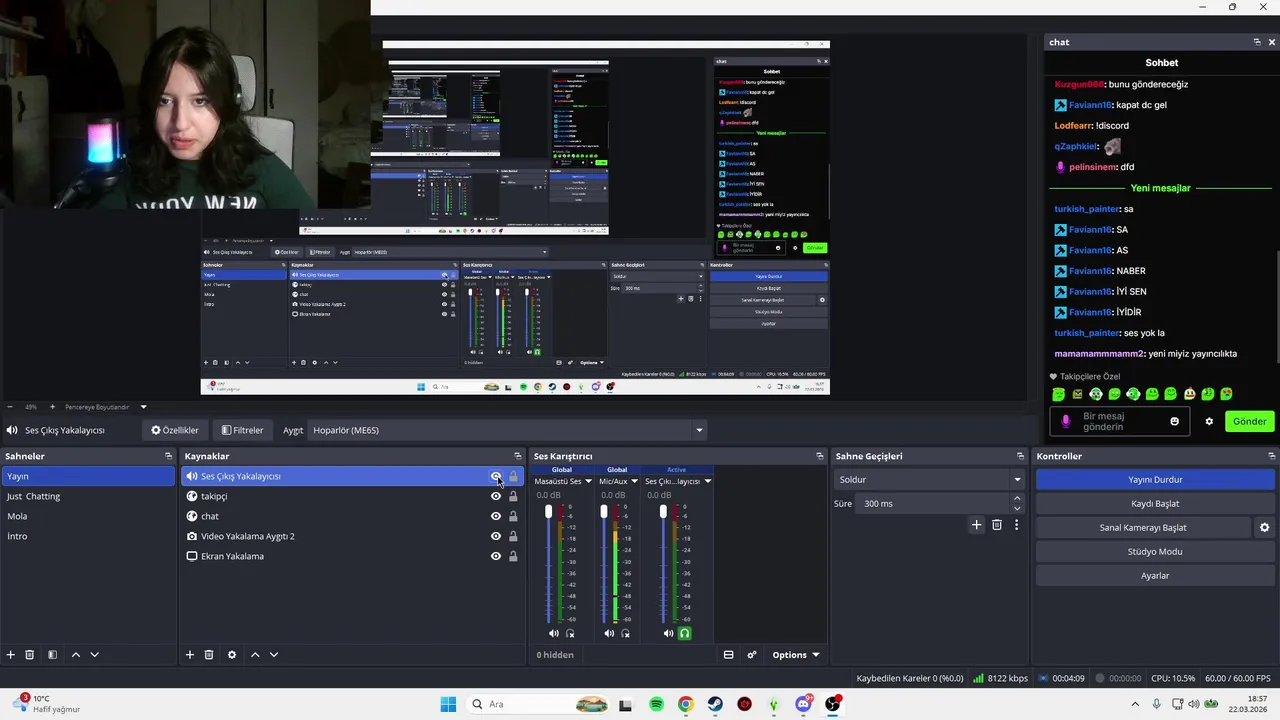Add a new scene in Sahneler panel
The width and height of the screenshot is (1280, 720).
[11, 655]
